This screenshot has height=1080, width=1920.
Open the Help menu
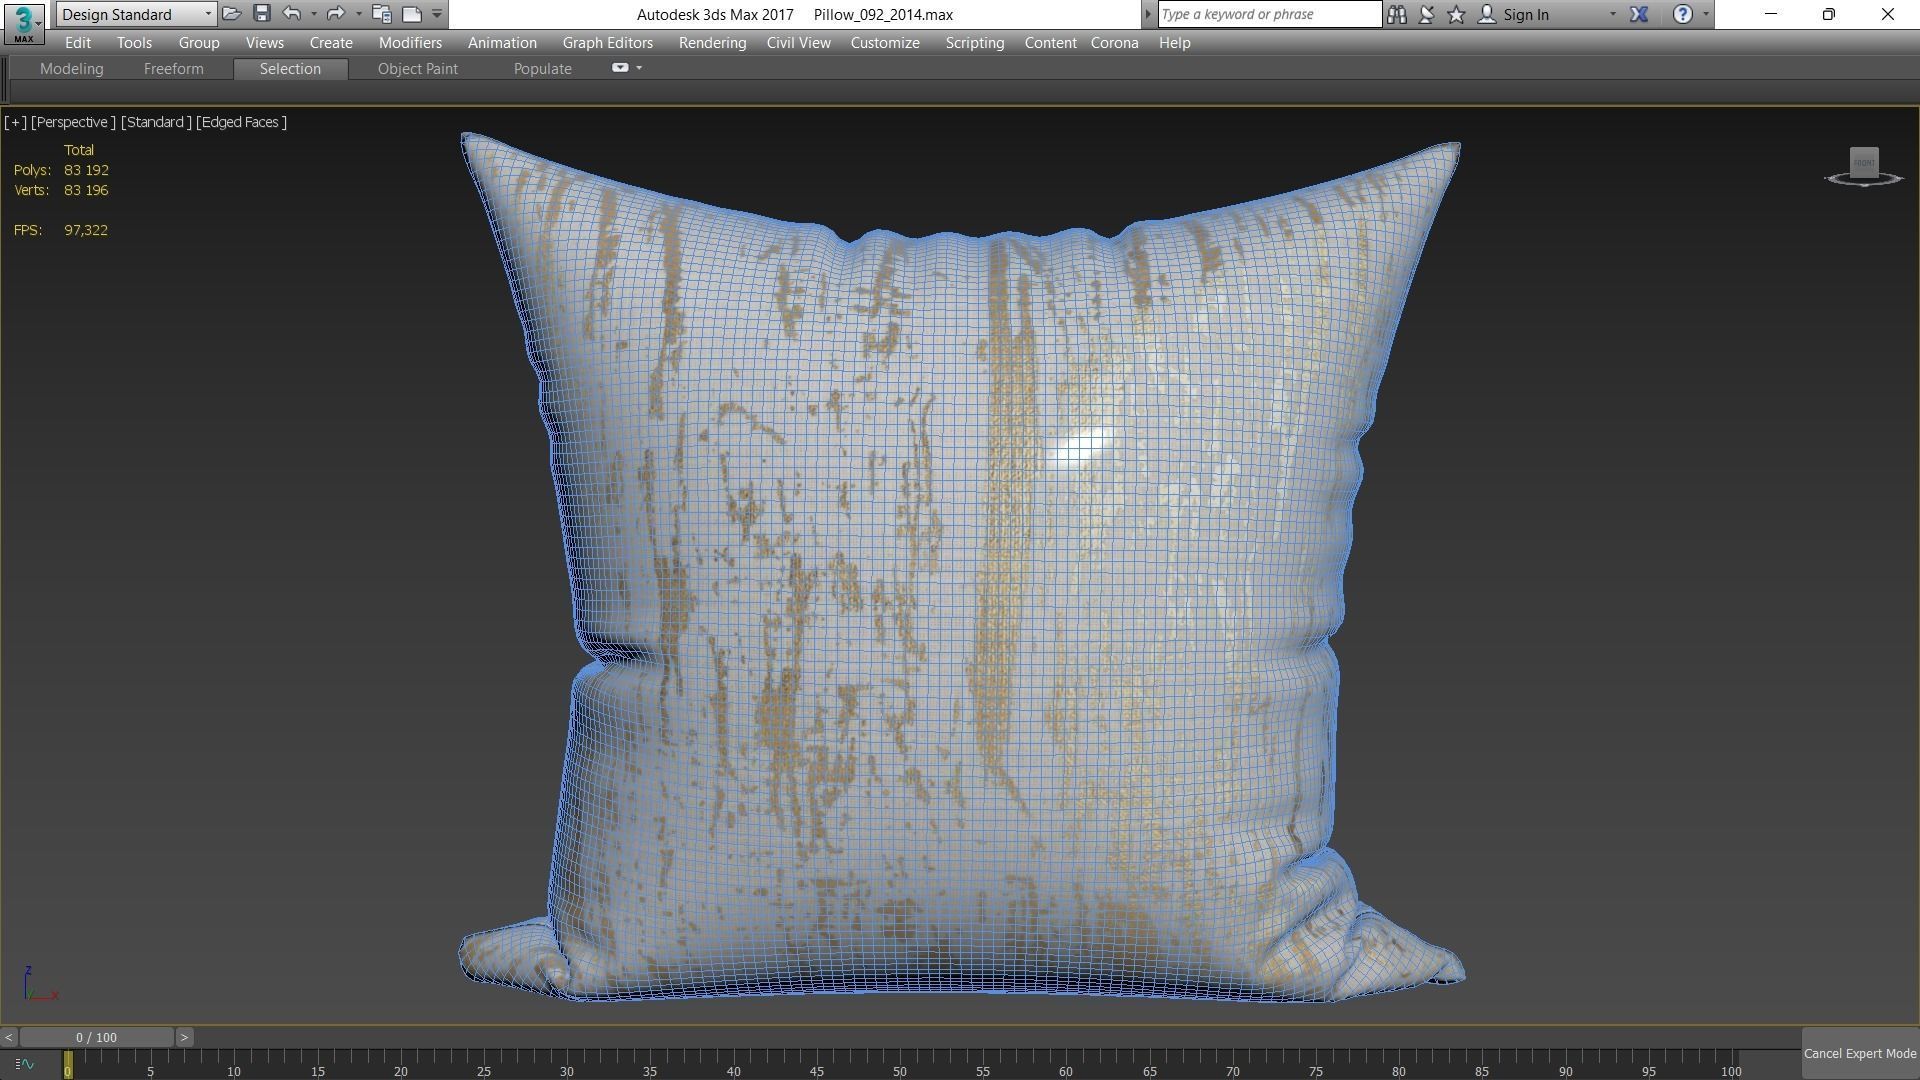coord(1175,43)
